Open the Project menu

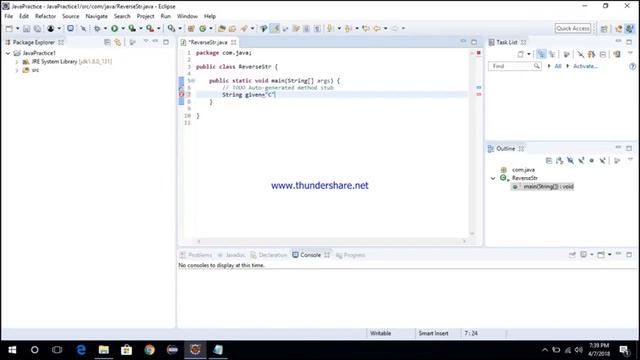(145, 16)
